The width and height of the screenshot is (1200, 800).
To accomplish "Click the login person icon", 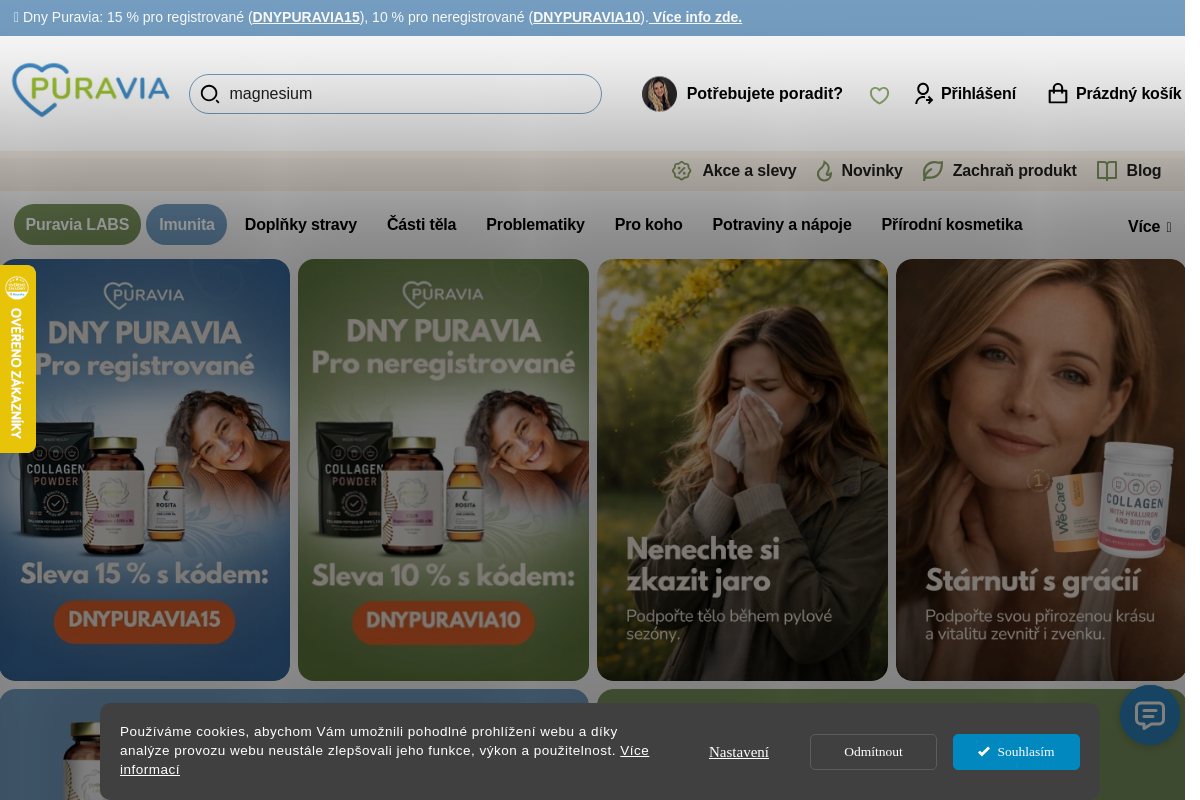I will (x=924, y=94).
